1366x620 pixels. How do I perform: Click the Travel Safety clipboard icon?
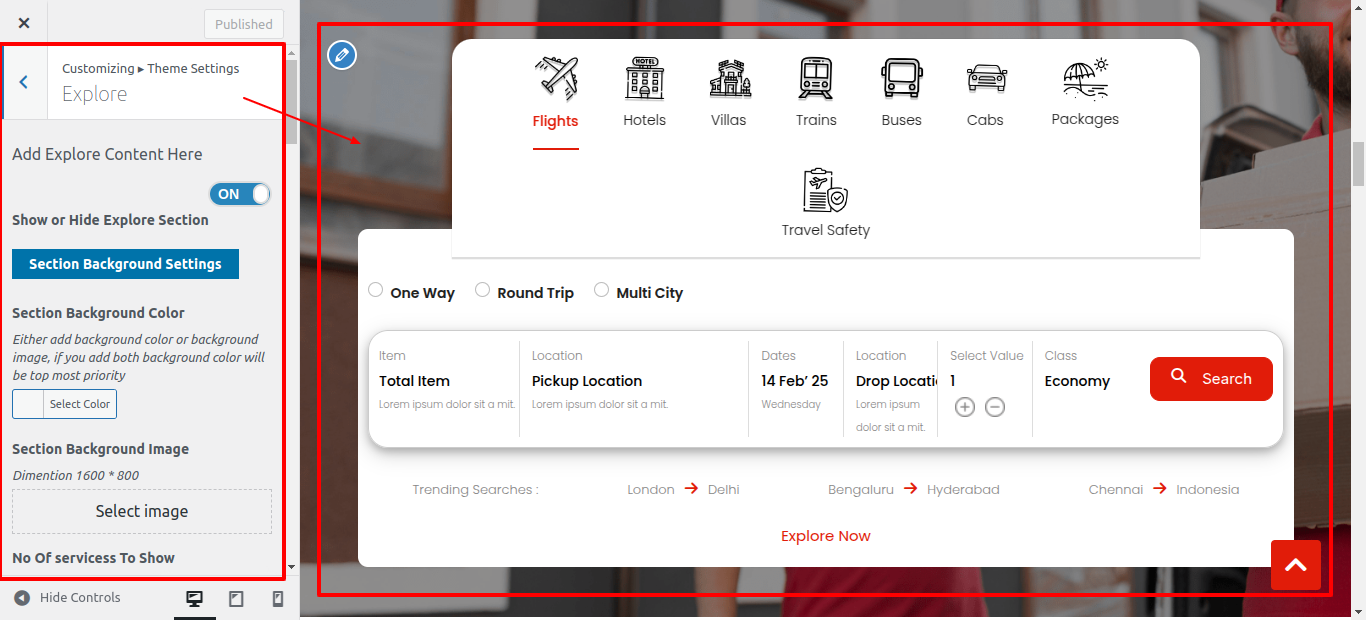tap(825, 190)
